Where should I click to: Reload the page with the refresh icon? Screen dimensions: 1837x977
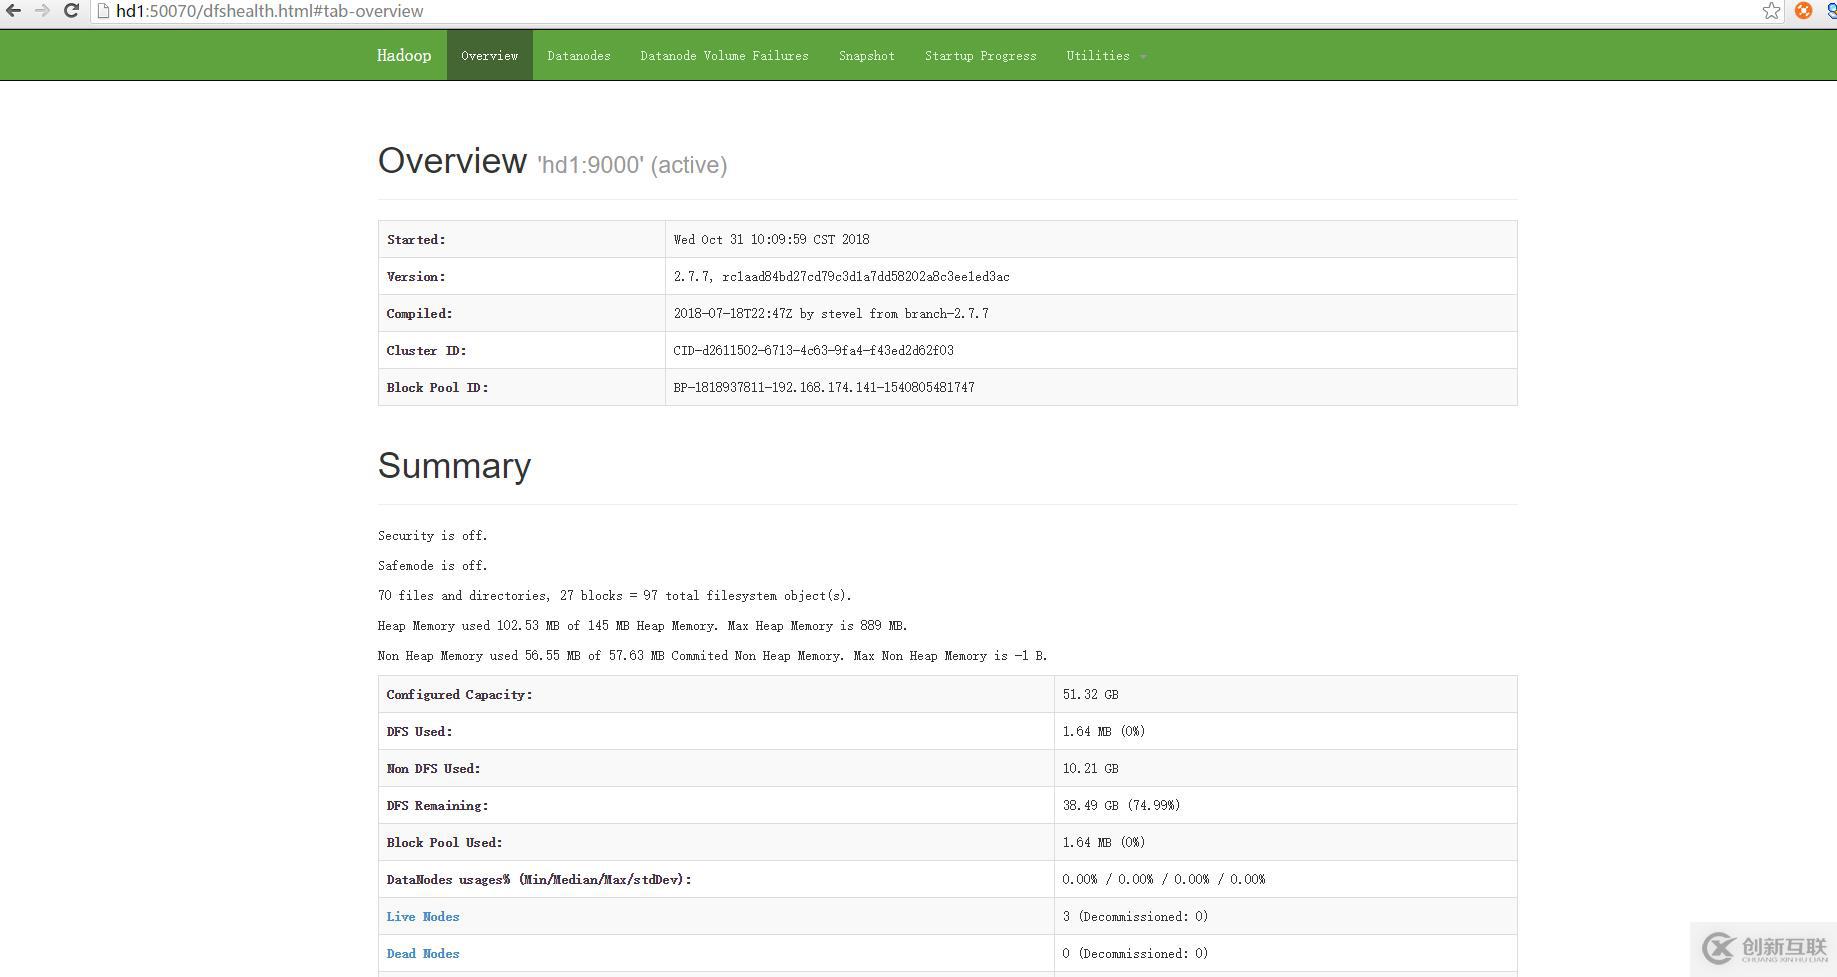coord(70,11)
